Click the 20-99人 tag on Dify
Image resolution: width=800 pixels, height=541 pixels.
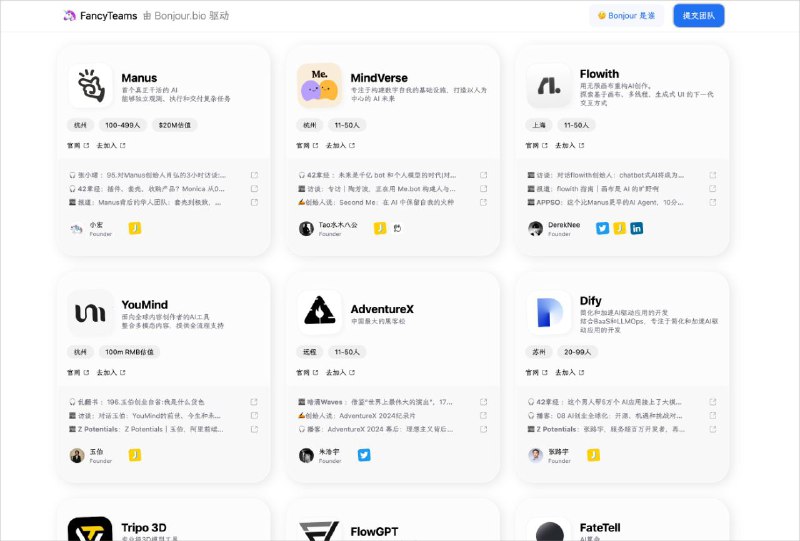click(577, 352)
